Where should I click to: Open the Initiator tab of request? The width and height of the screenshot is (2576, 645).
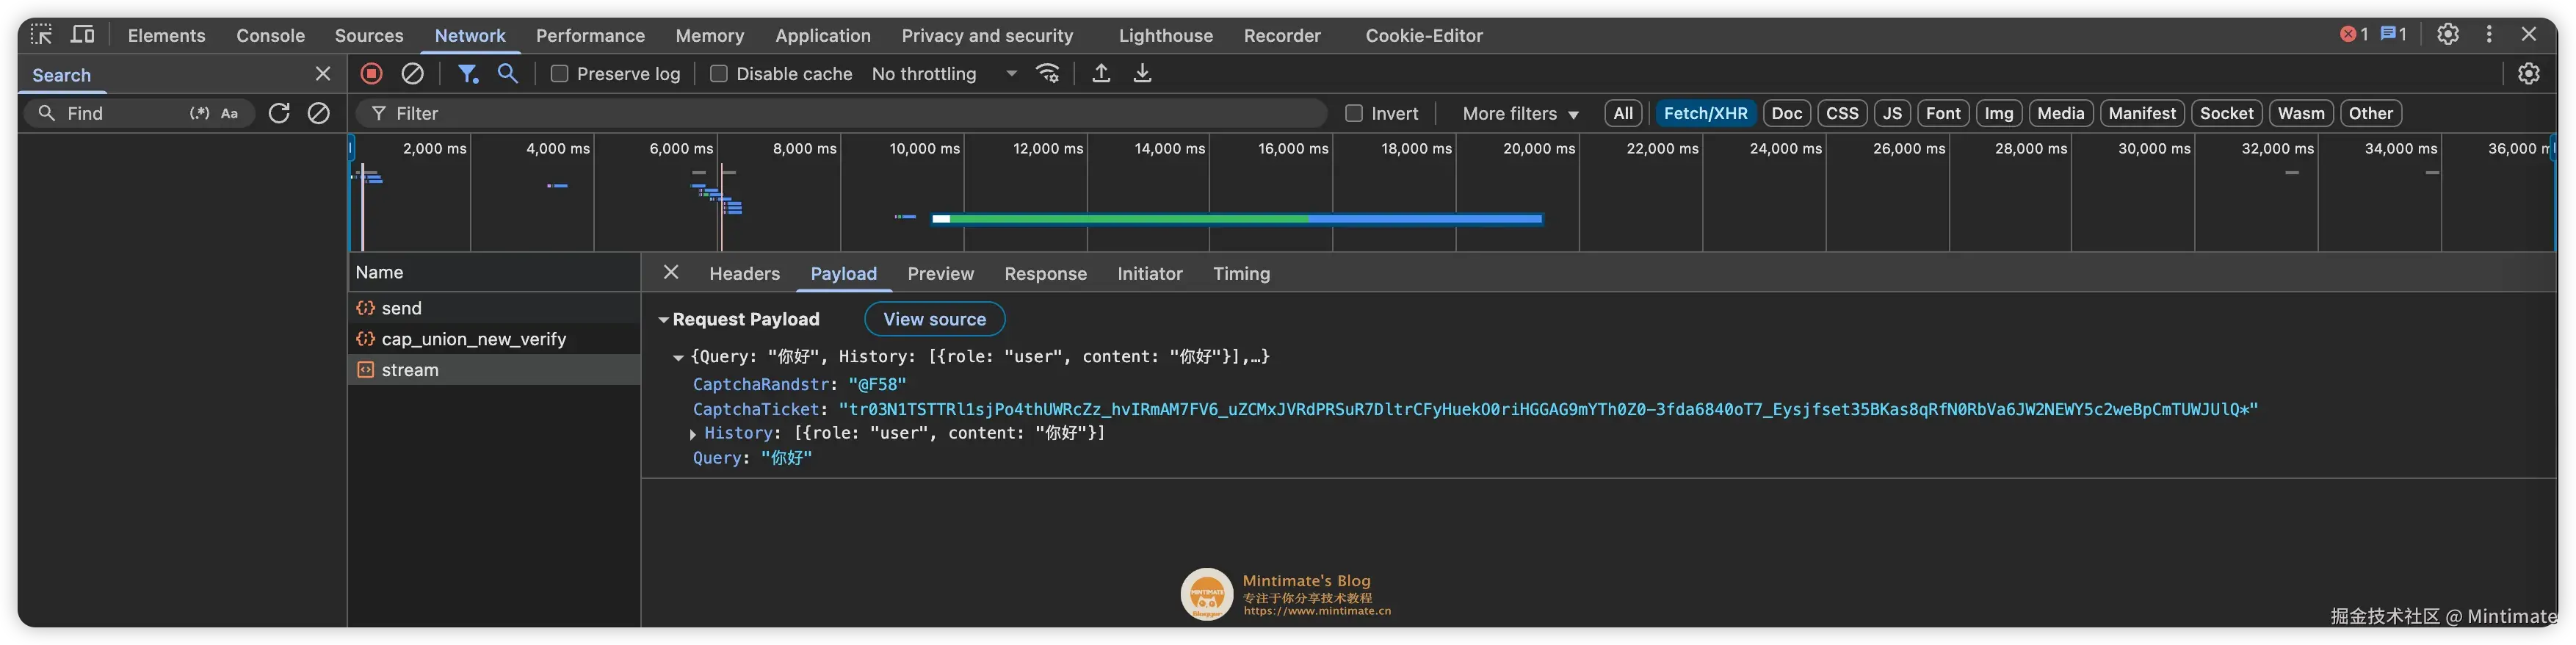coord(1149,273)
